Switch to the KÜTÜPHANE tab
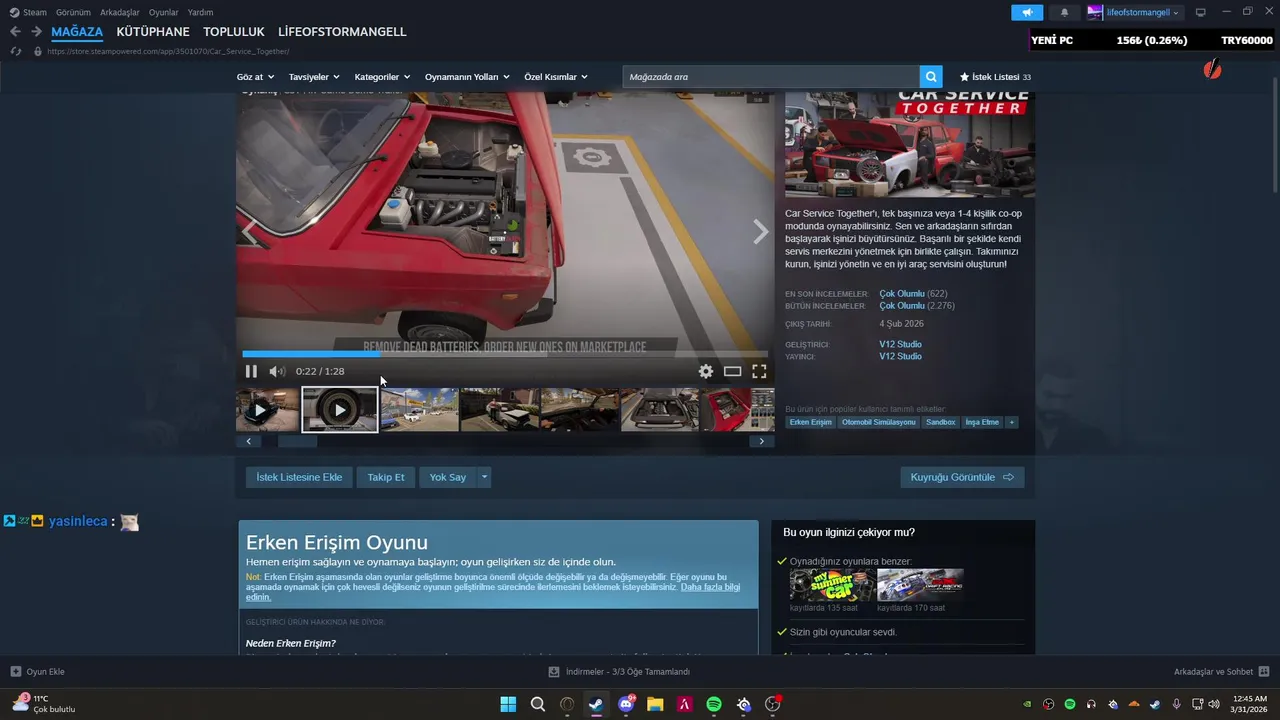 click(x=153, y=32)
